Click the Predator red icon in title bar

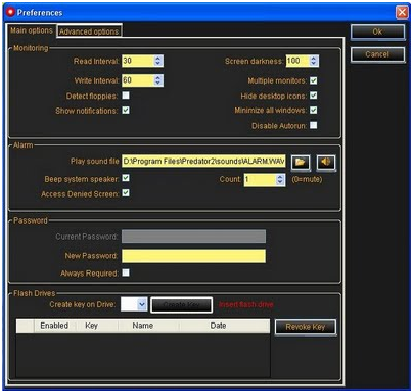point(11,12)
